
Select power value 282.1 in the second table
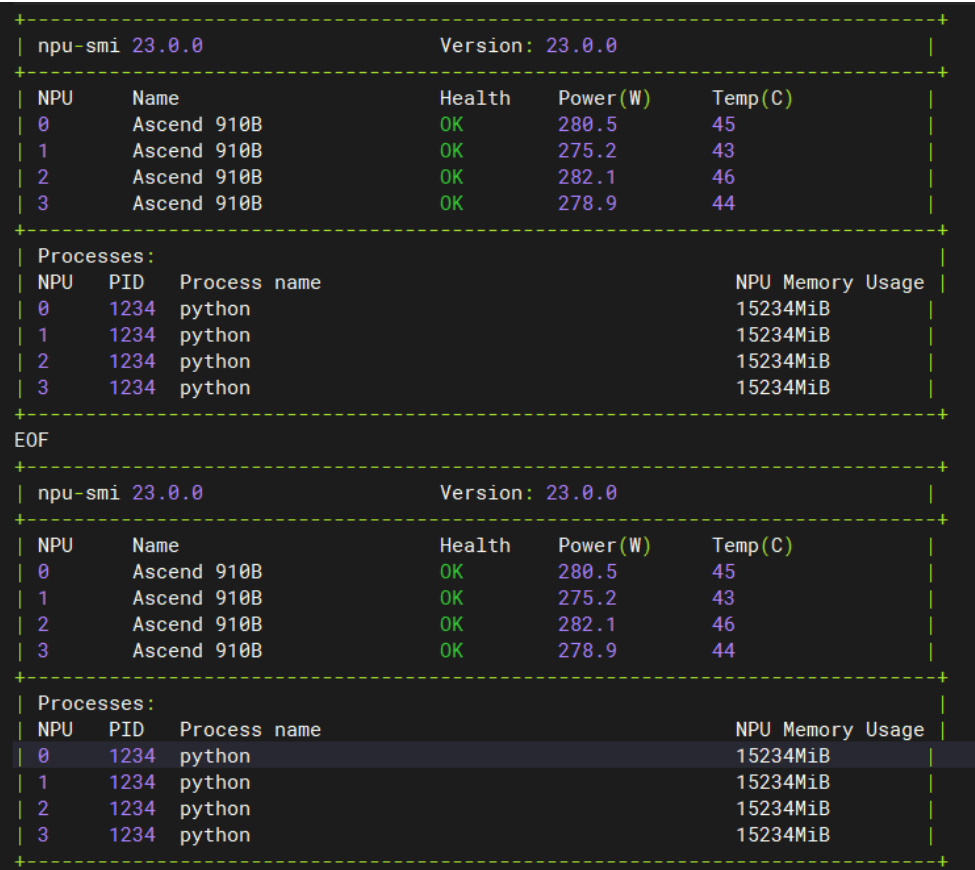pyautogui.click(x=587, y=624)
